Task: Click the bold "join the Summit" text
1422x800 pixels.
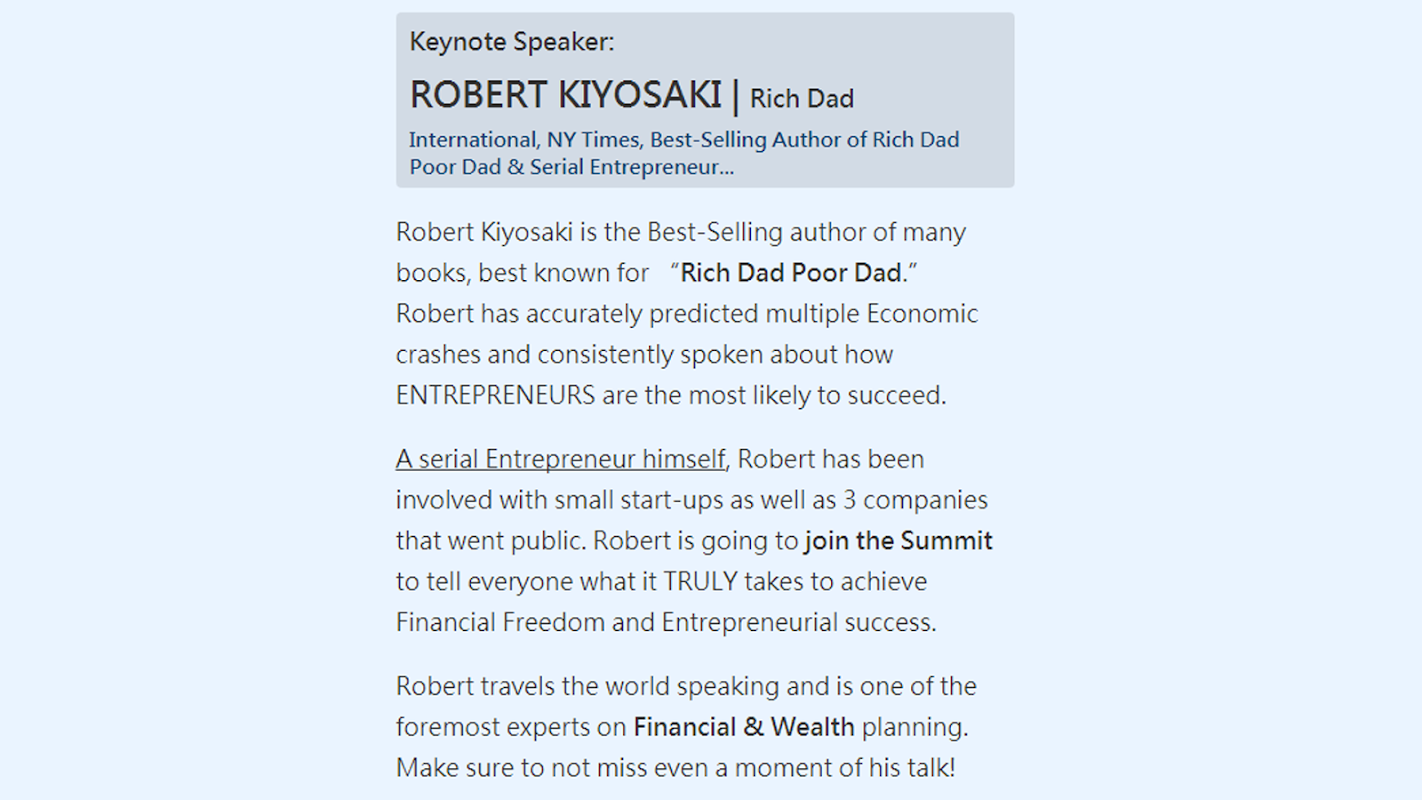Action: (x=898, y=541)
